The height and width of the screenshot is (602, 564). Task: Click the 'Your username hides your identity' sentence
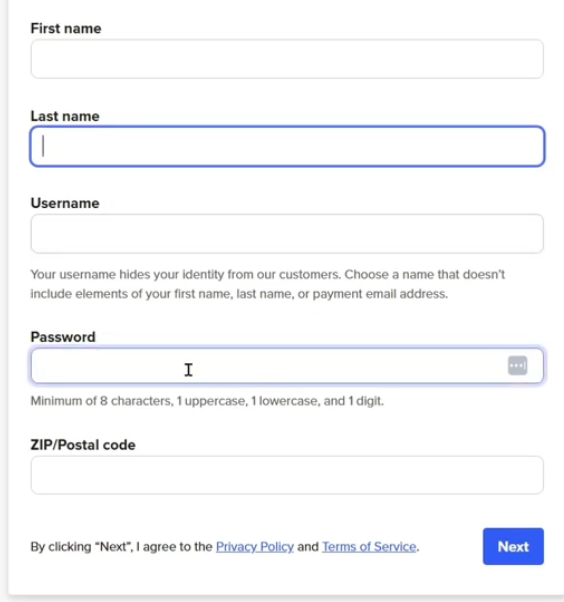[186, 275]
